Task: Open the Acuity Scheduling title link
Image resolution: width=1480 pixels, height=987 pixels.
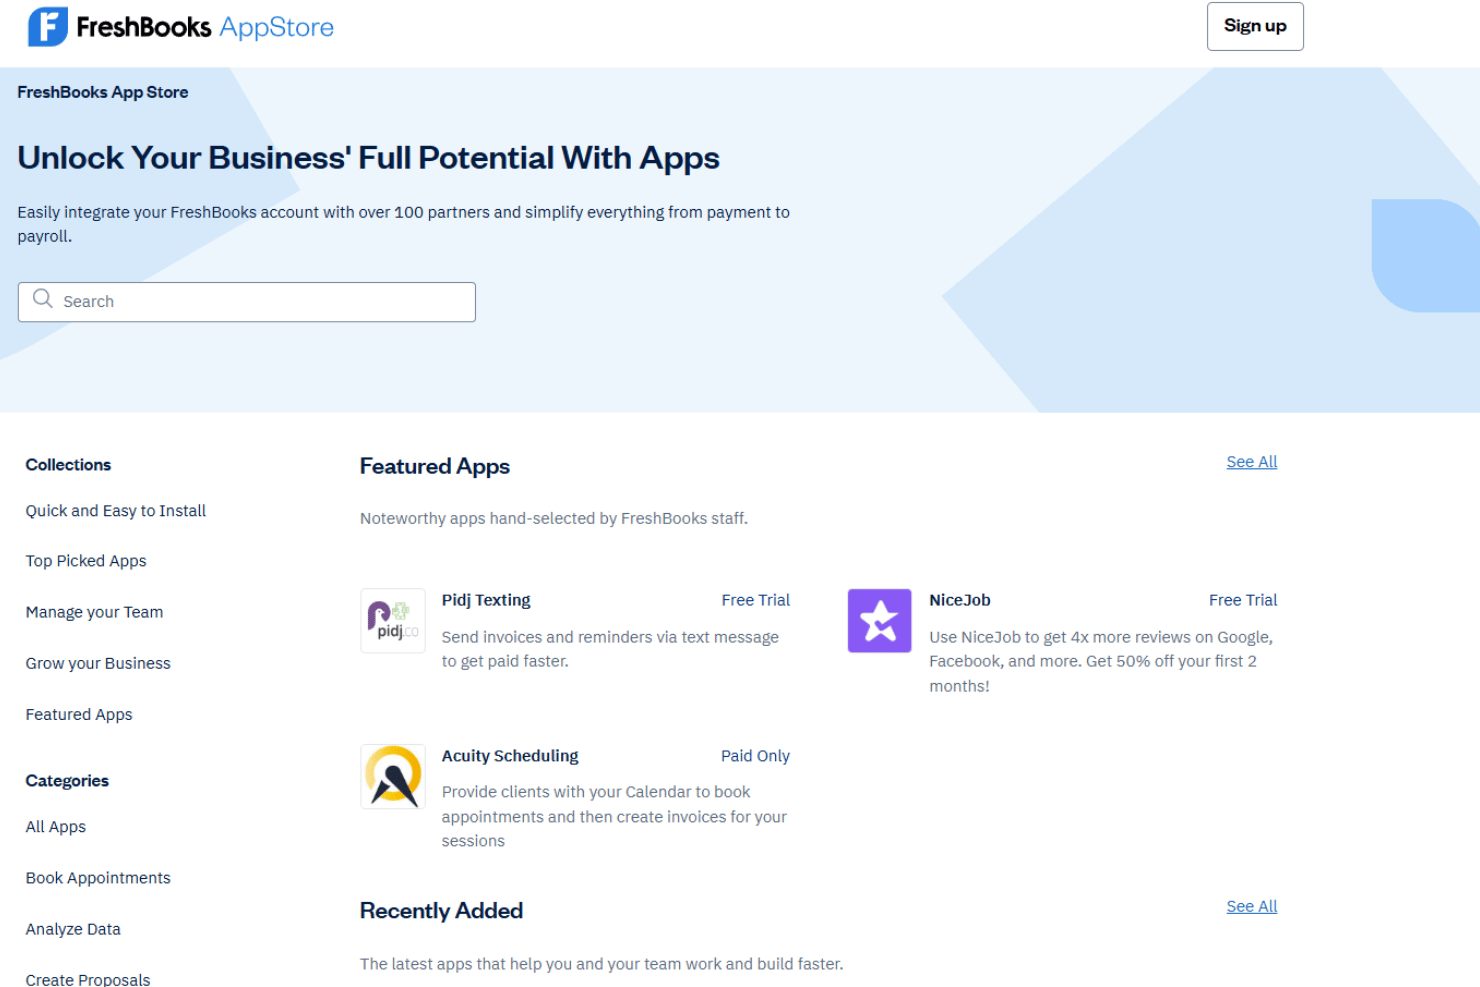Action: (x=510, y=756)
